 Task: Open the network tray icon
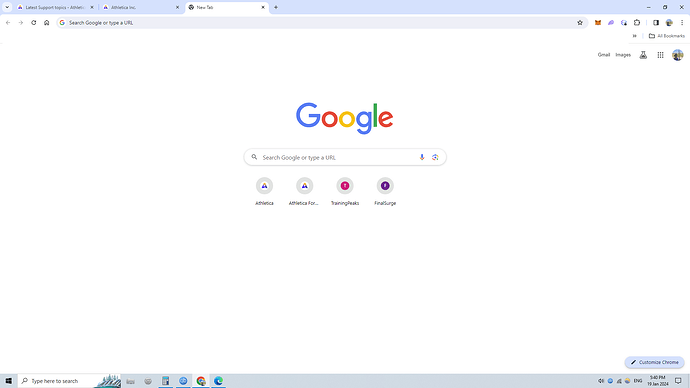coord(619,381)
